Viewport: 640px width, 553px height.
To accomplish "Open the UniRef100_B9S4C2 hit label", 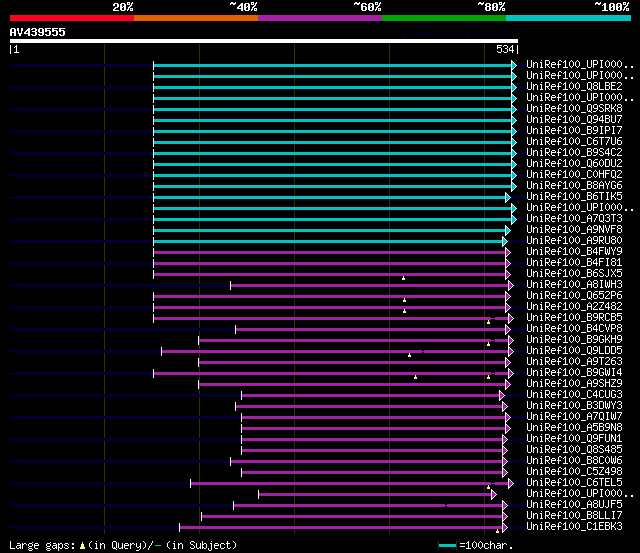I will (x=574, y=153).
